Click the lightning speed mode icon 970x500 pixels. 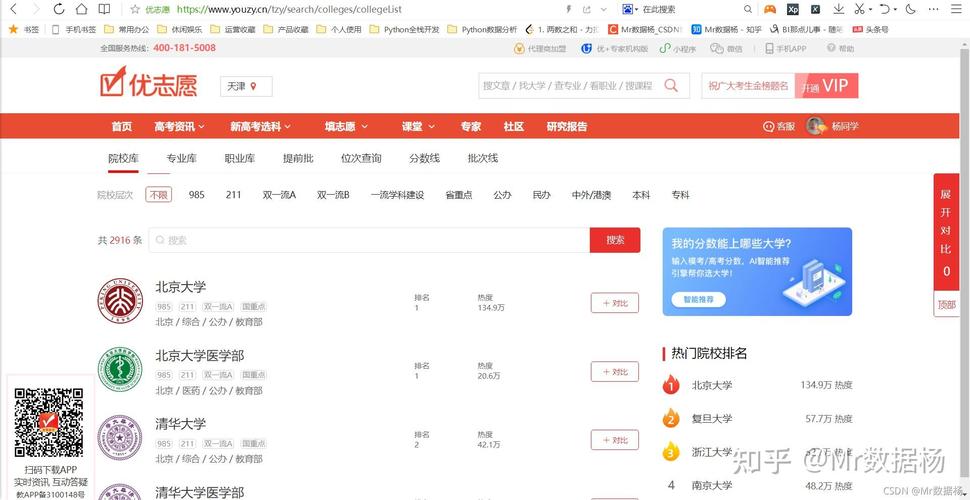coord(569,9)
